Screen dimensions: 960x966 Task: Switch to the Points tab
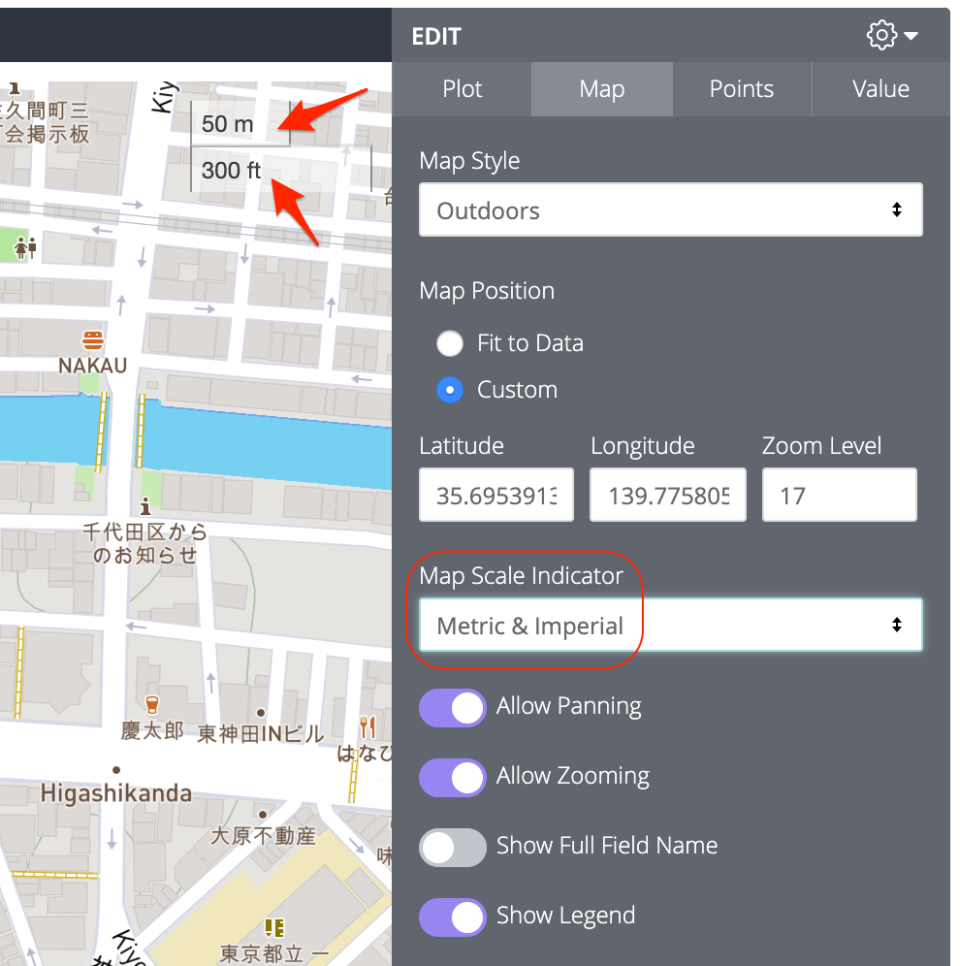tap(741, 89)
